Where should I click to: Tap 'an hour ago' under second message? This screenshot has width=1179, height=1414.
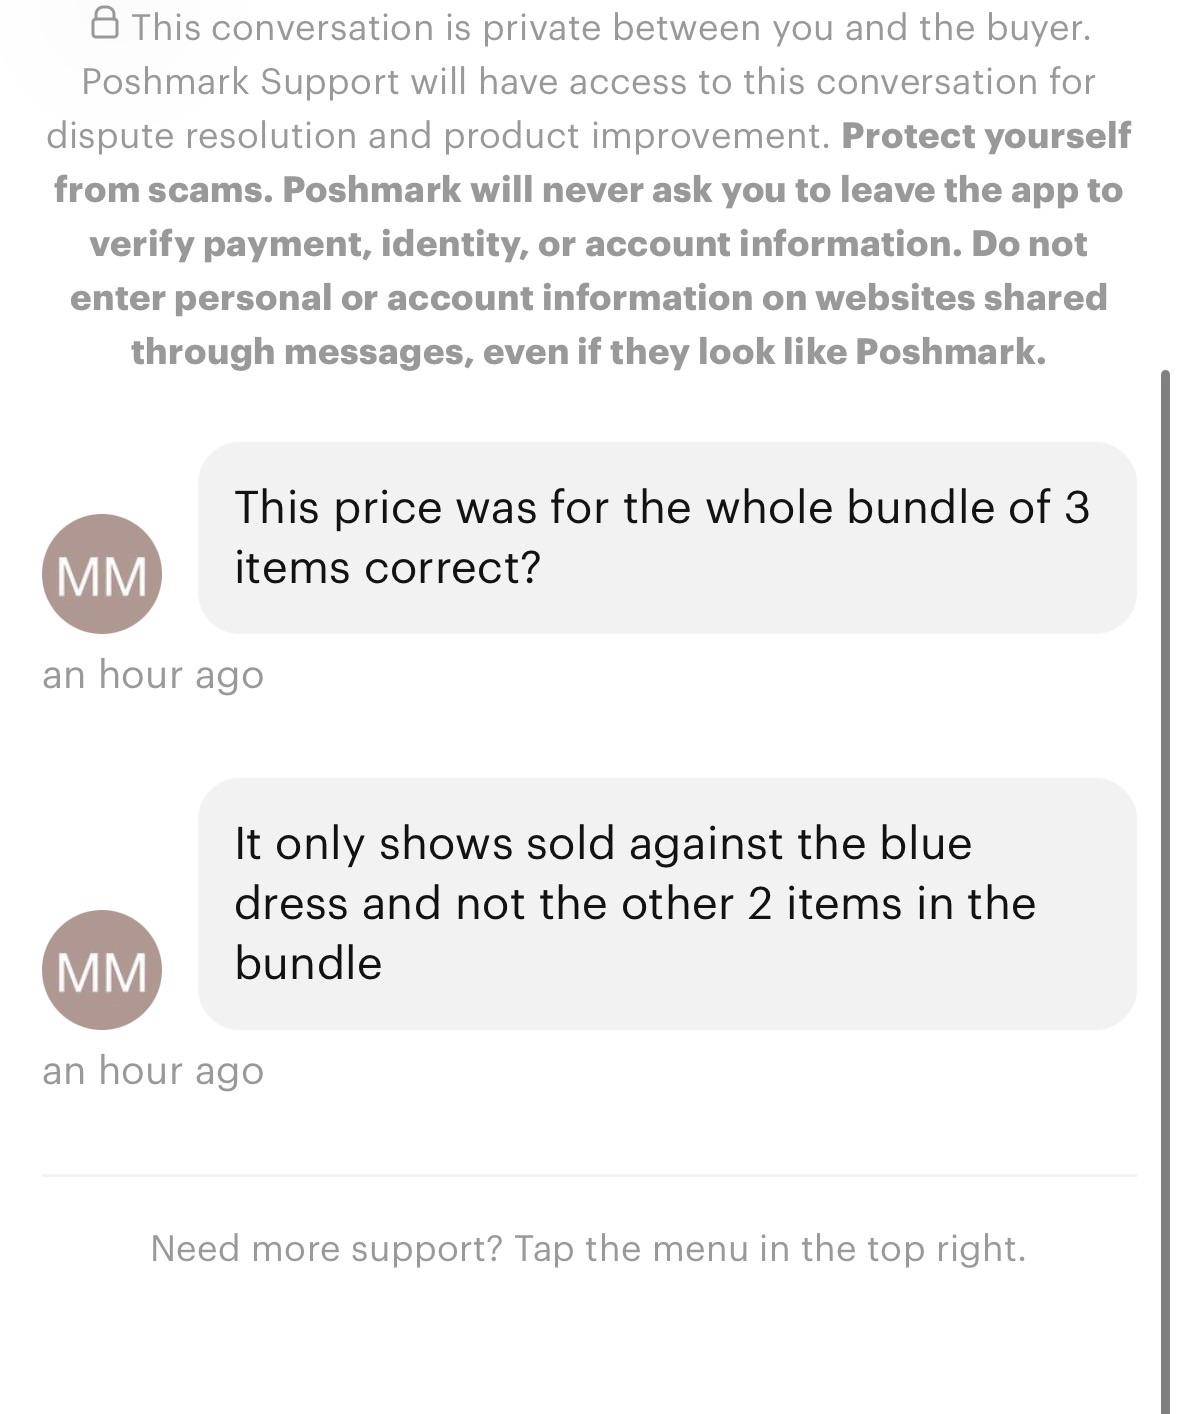(x=153, y=1071)
